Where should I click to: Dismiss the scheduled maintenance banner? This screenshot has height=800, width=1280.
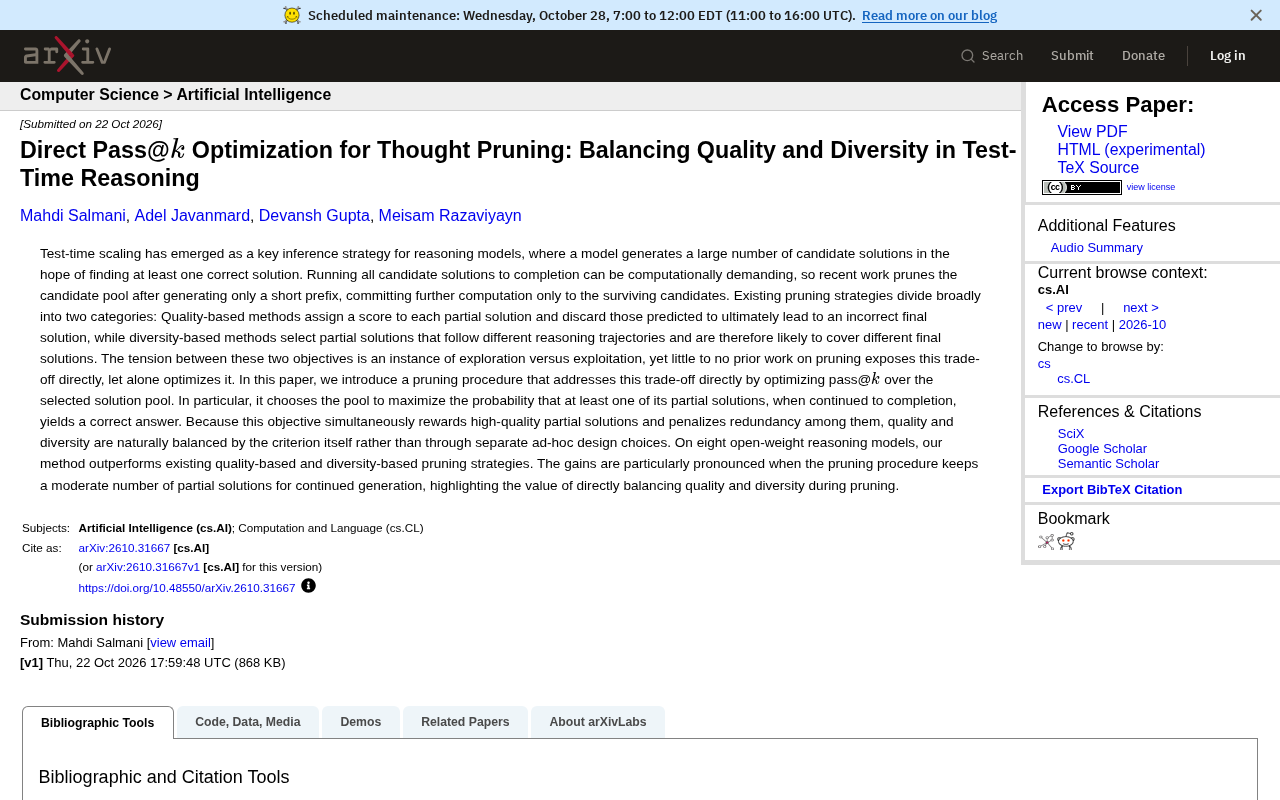click(x=1256, y=15)
